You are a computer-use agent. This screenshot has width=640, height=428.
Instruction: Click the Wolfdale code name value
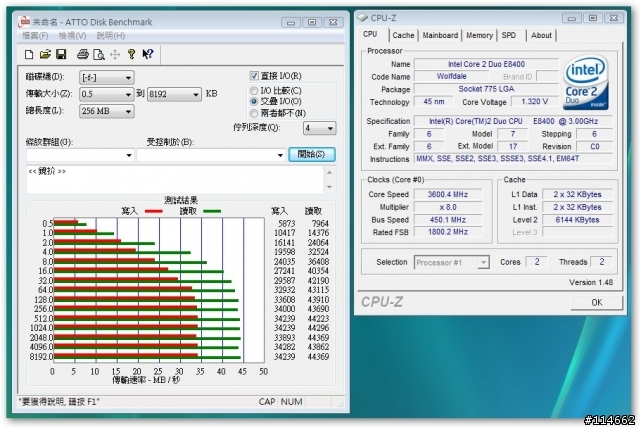coord(451,76)
